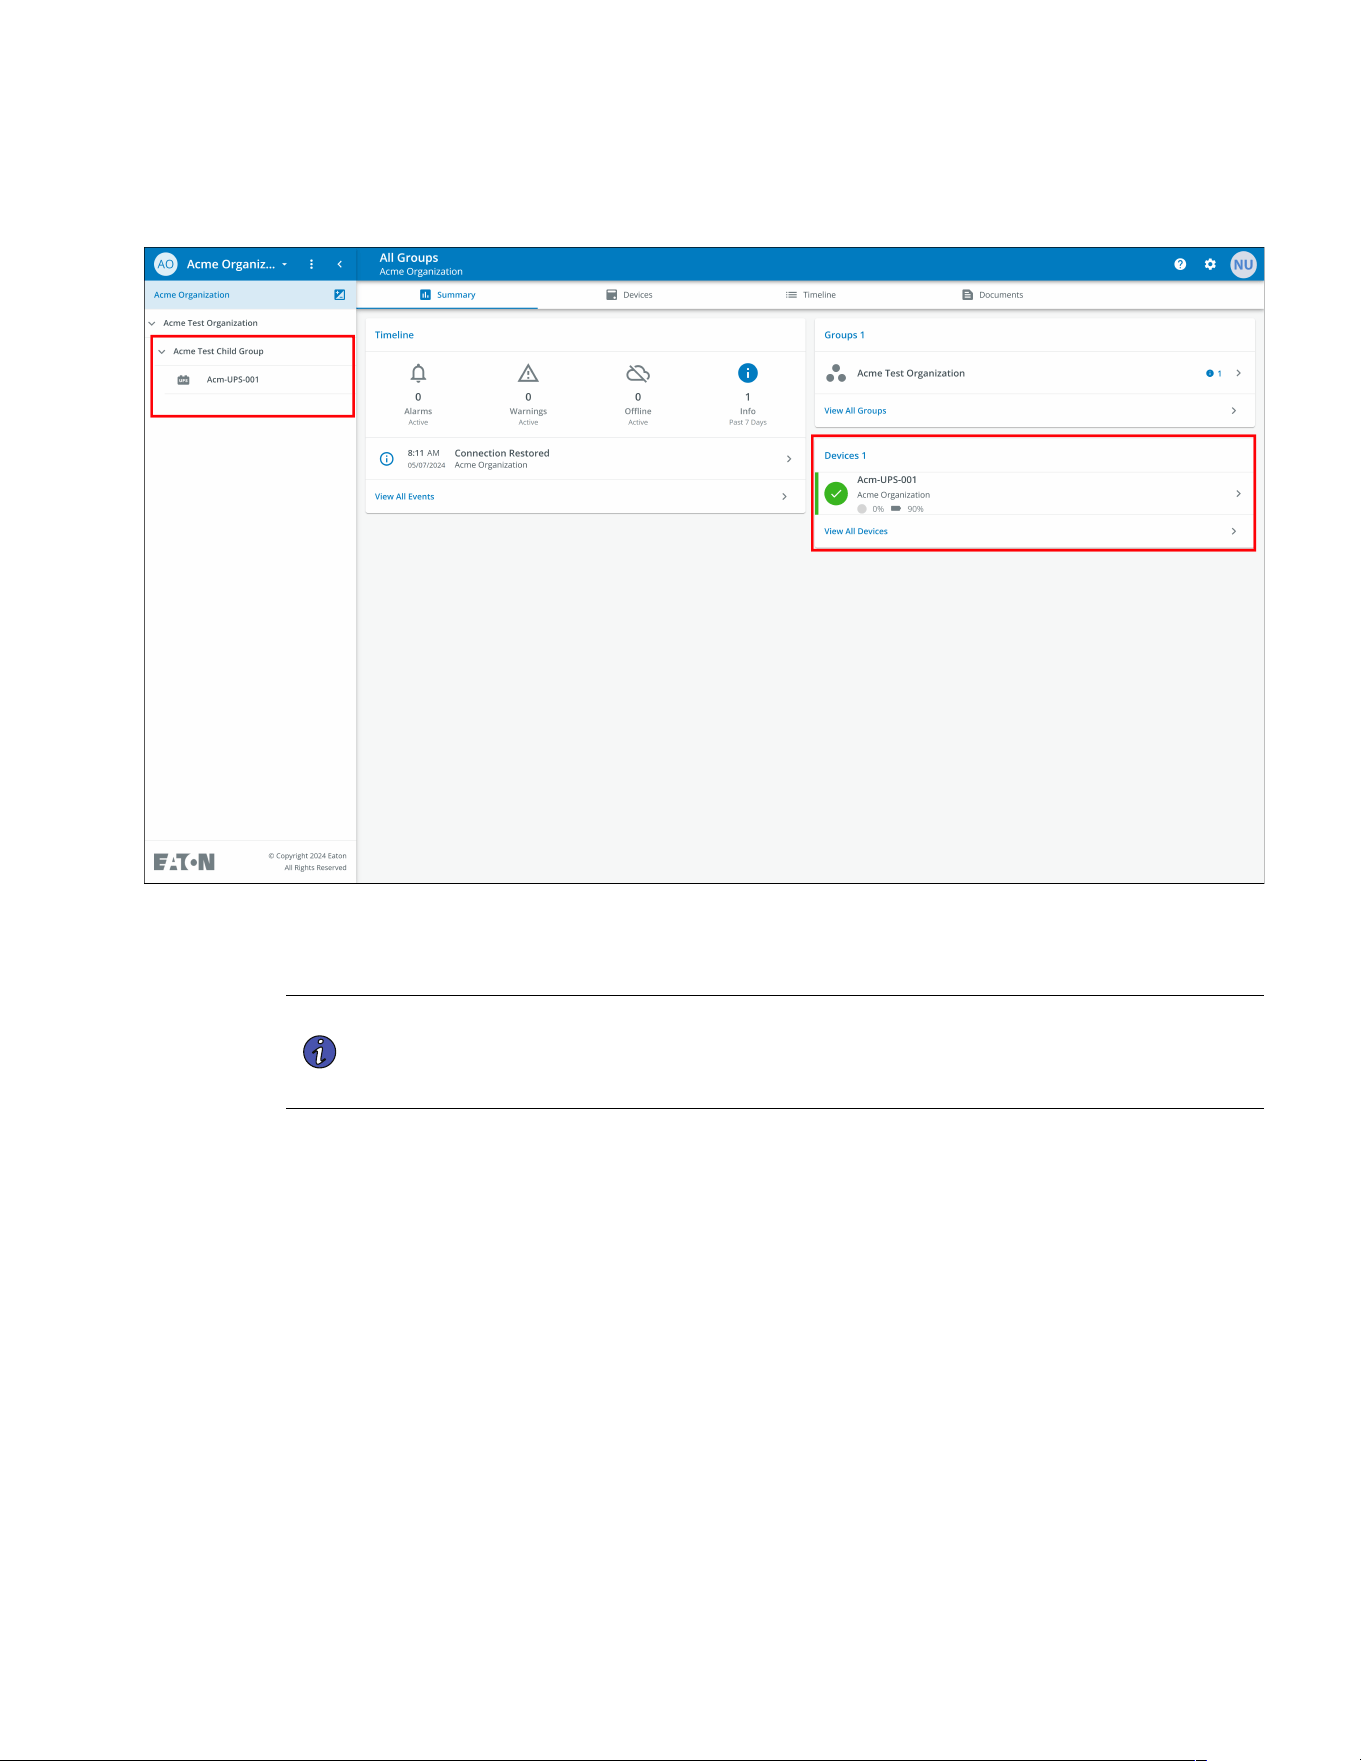Click the View All Devices link
The image size is (1361, 1761).
(856, 532)
